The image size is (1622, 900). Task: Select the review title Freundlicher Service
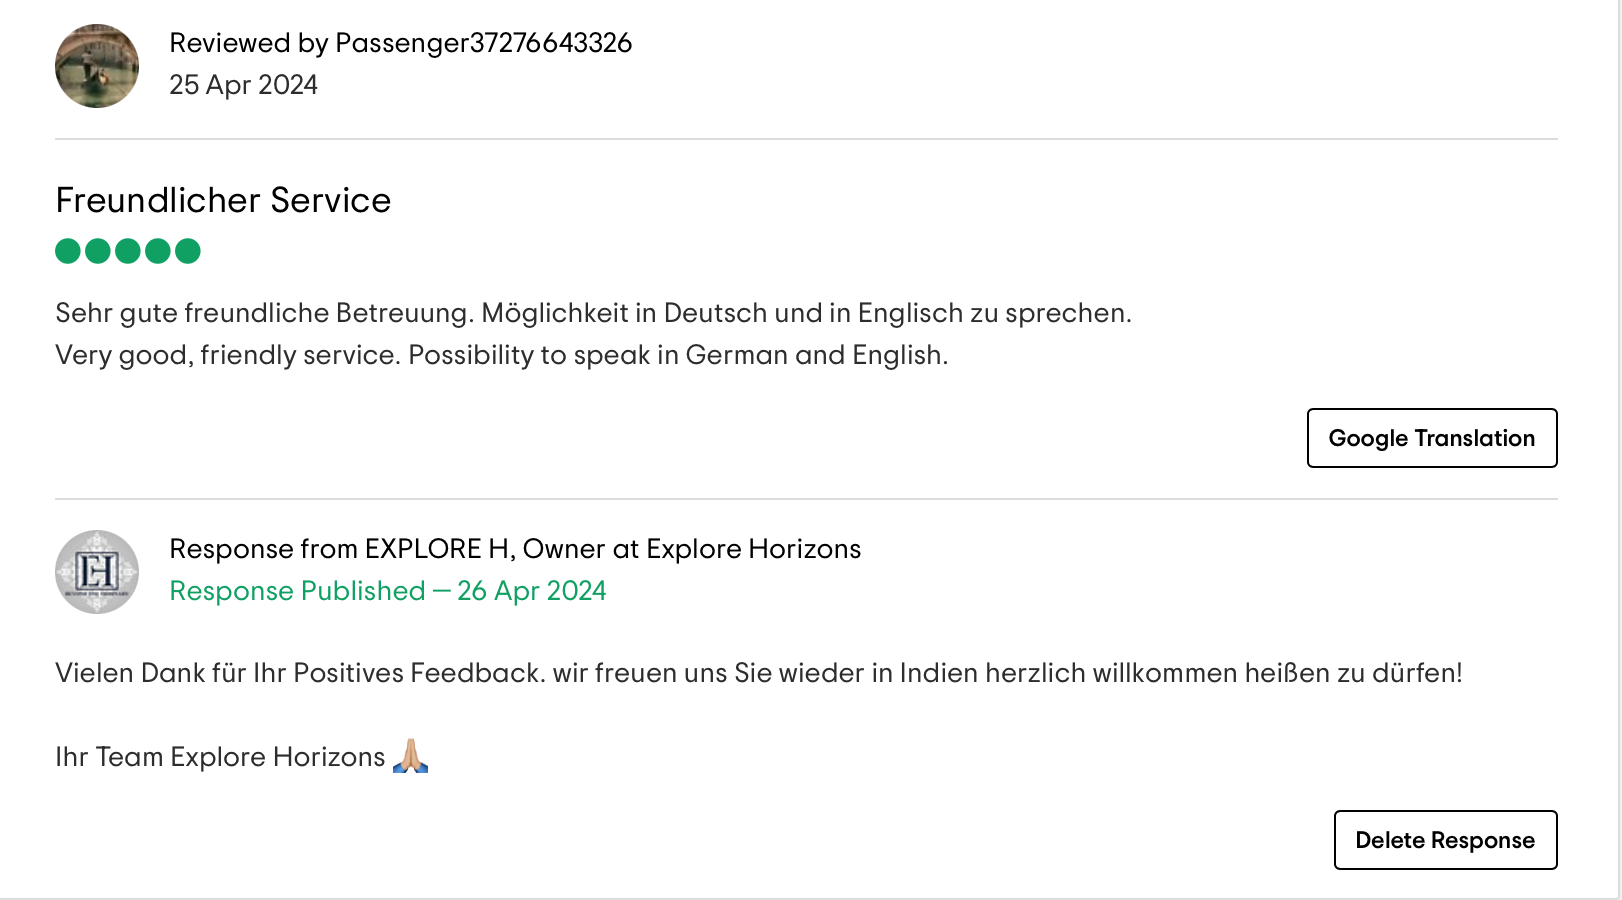coord(223,200)
